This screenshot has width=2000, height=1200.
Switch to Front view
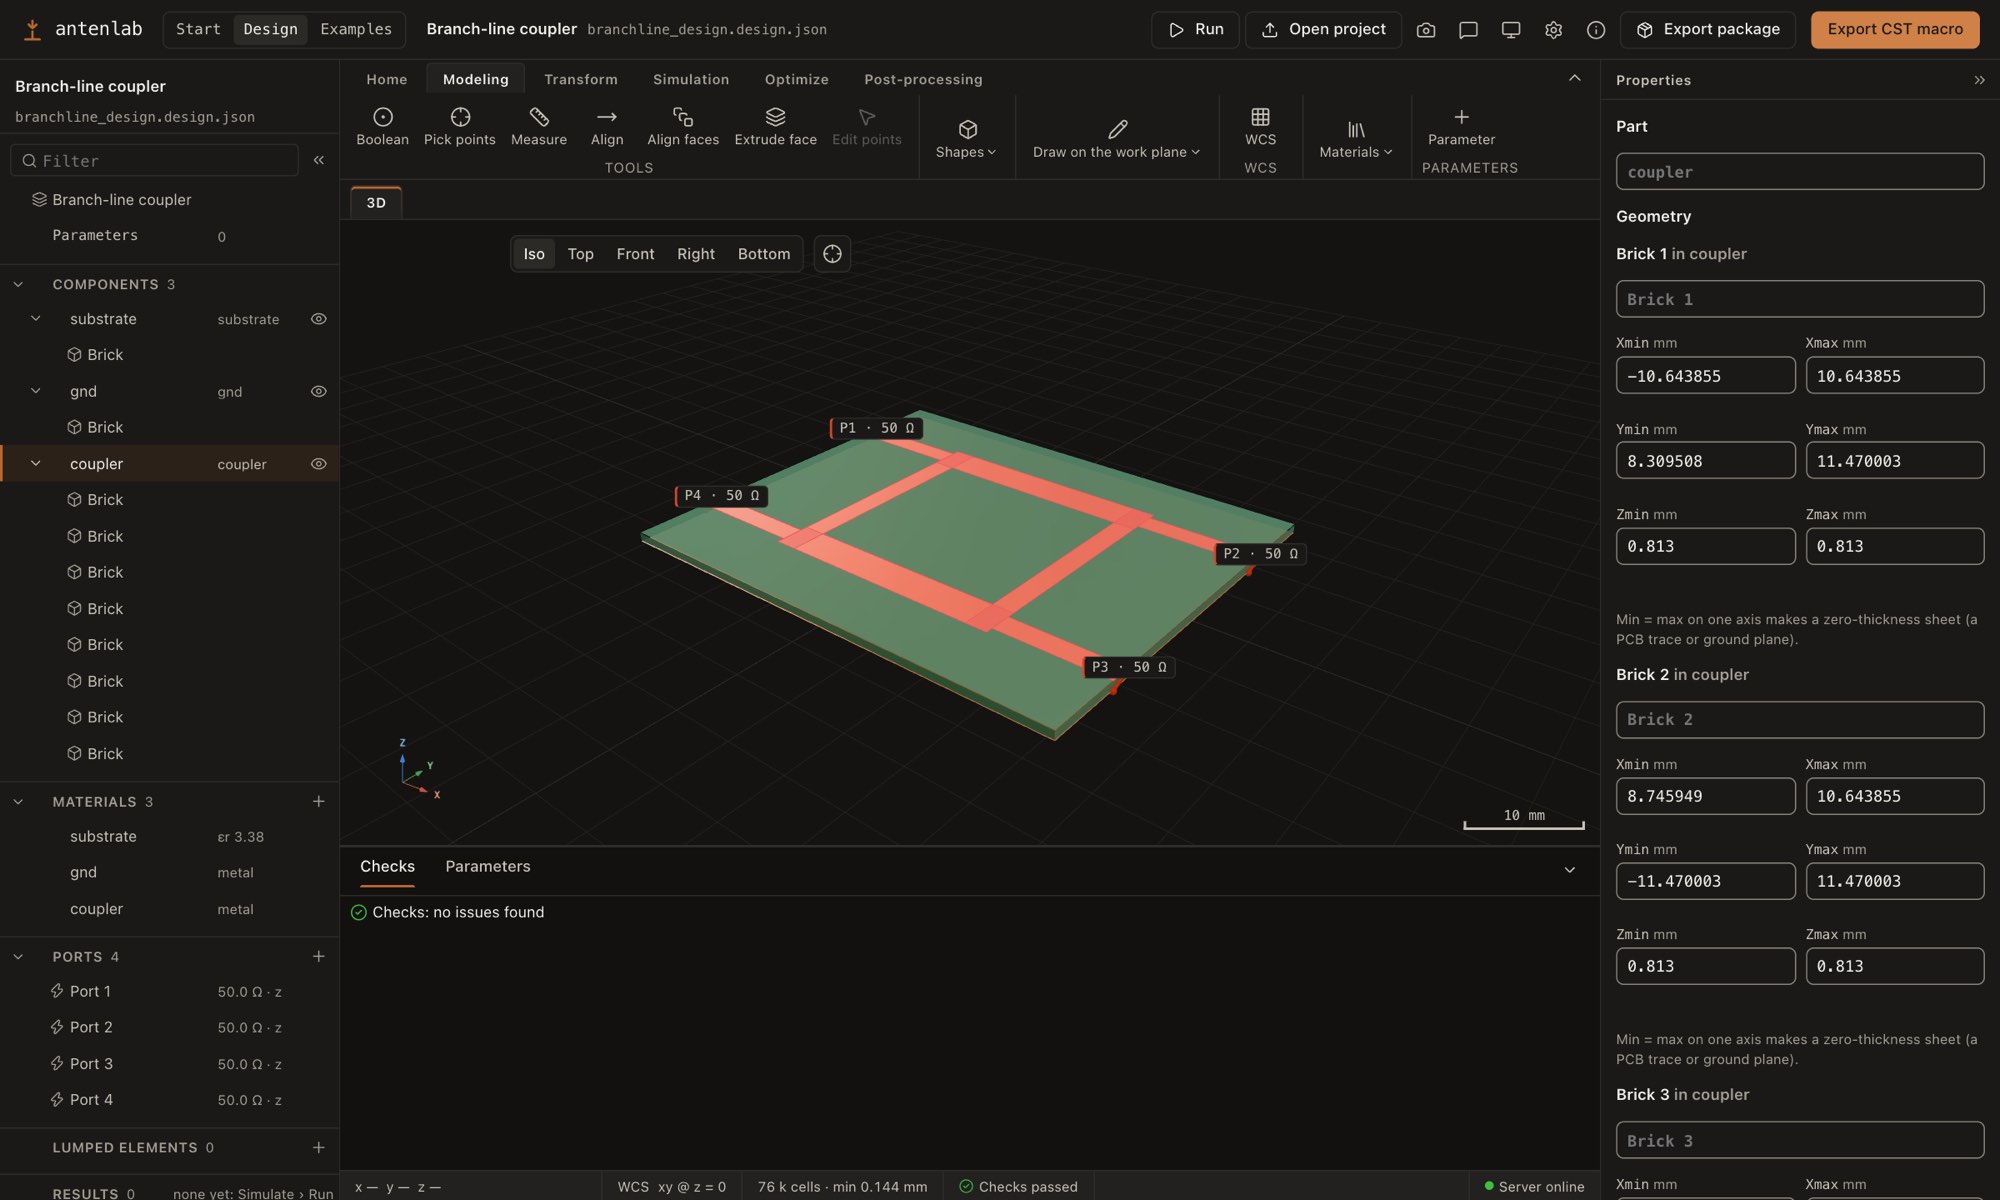click(635, 254)
